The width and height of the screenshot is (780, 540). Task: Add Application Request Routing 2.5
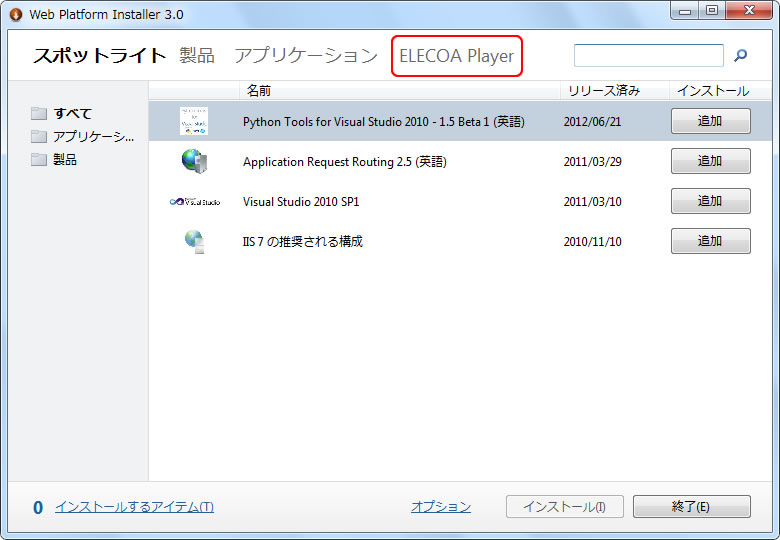point(710,161)
